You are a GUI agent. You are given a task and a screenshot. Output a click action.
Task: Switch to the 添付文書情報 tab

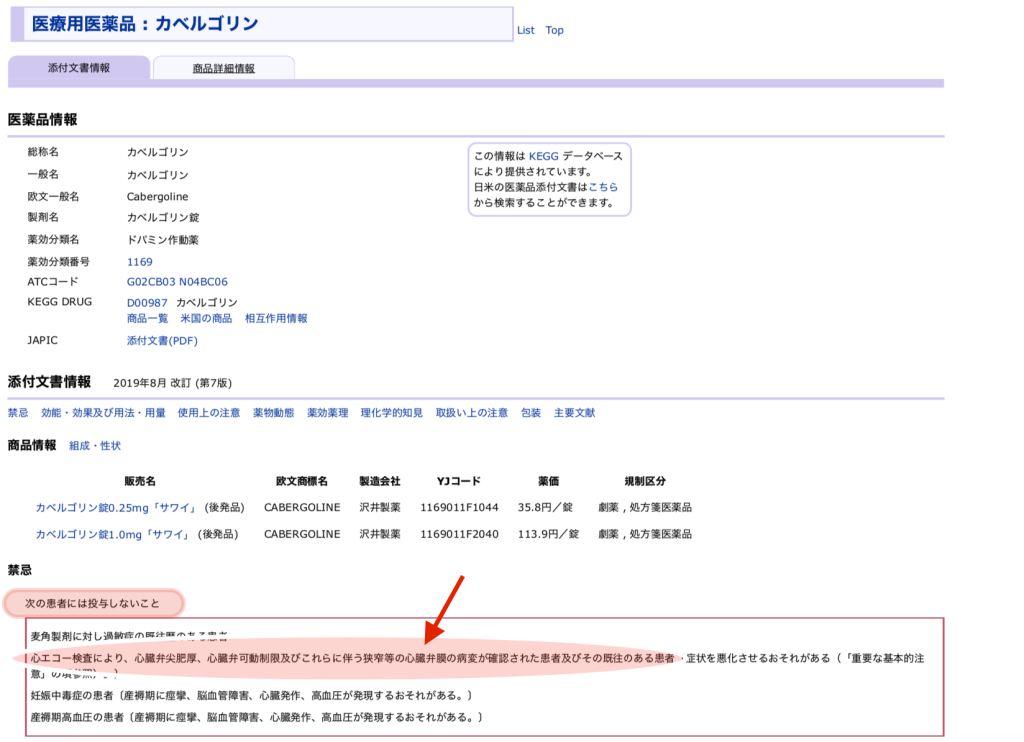pyautogui.click(x=79, y=68)
